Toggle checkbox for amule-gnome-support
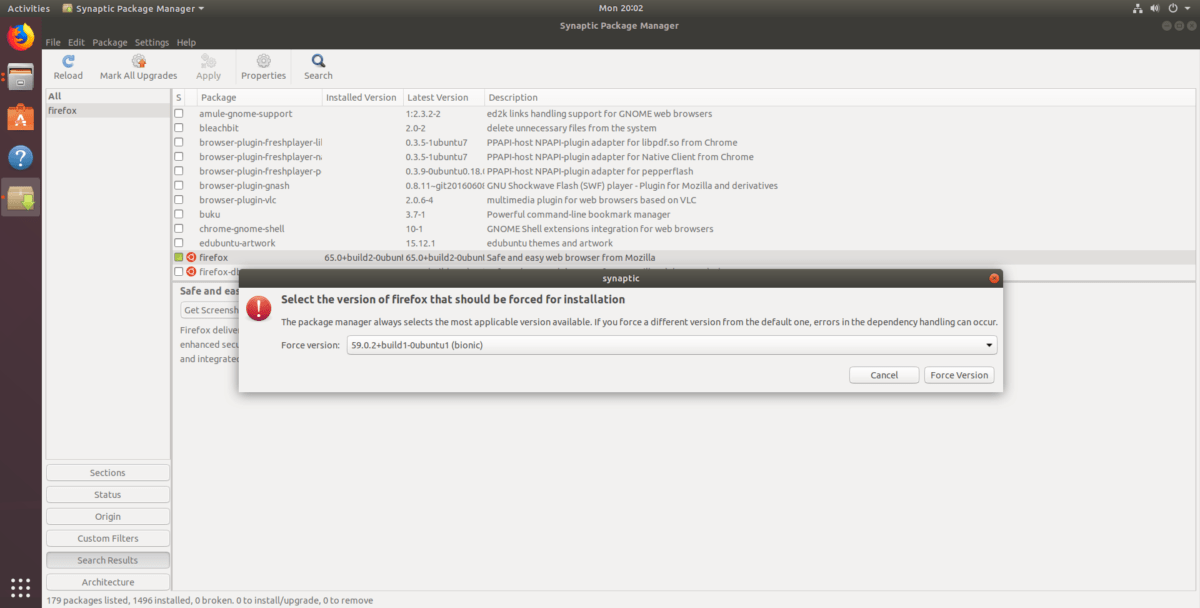The height and width of the screenshot is (608, 1200). 179,113
